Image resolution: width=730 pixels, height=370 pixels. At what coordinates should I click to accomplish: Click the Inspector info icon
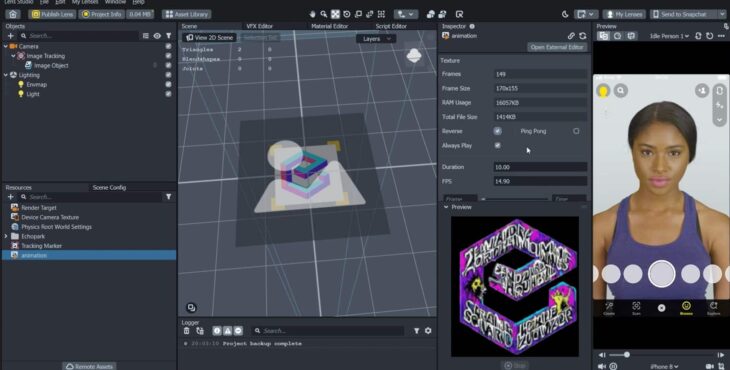[472, 27]
